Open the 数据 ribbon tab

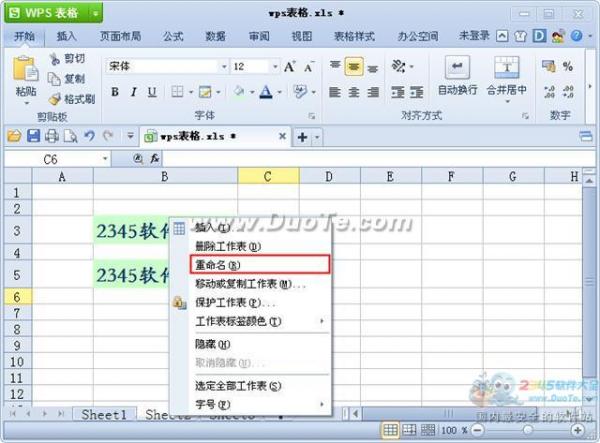click(x=215, y=36)
